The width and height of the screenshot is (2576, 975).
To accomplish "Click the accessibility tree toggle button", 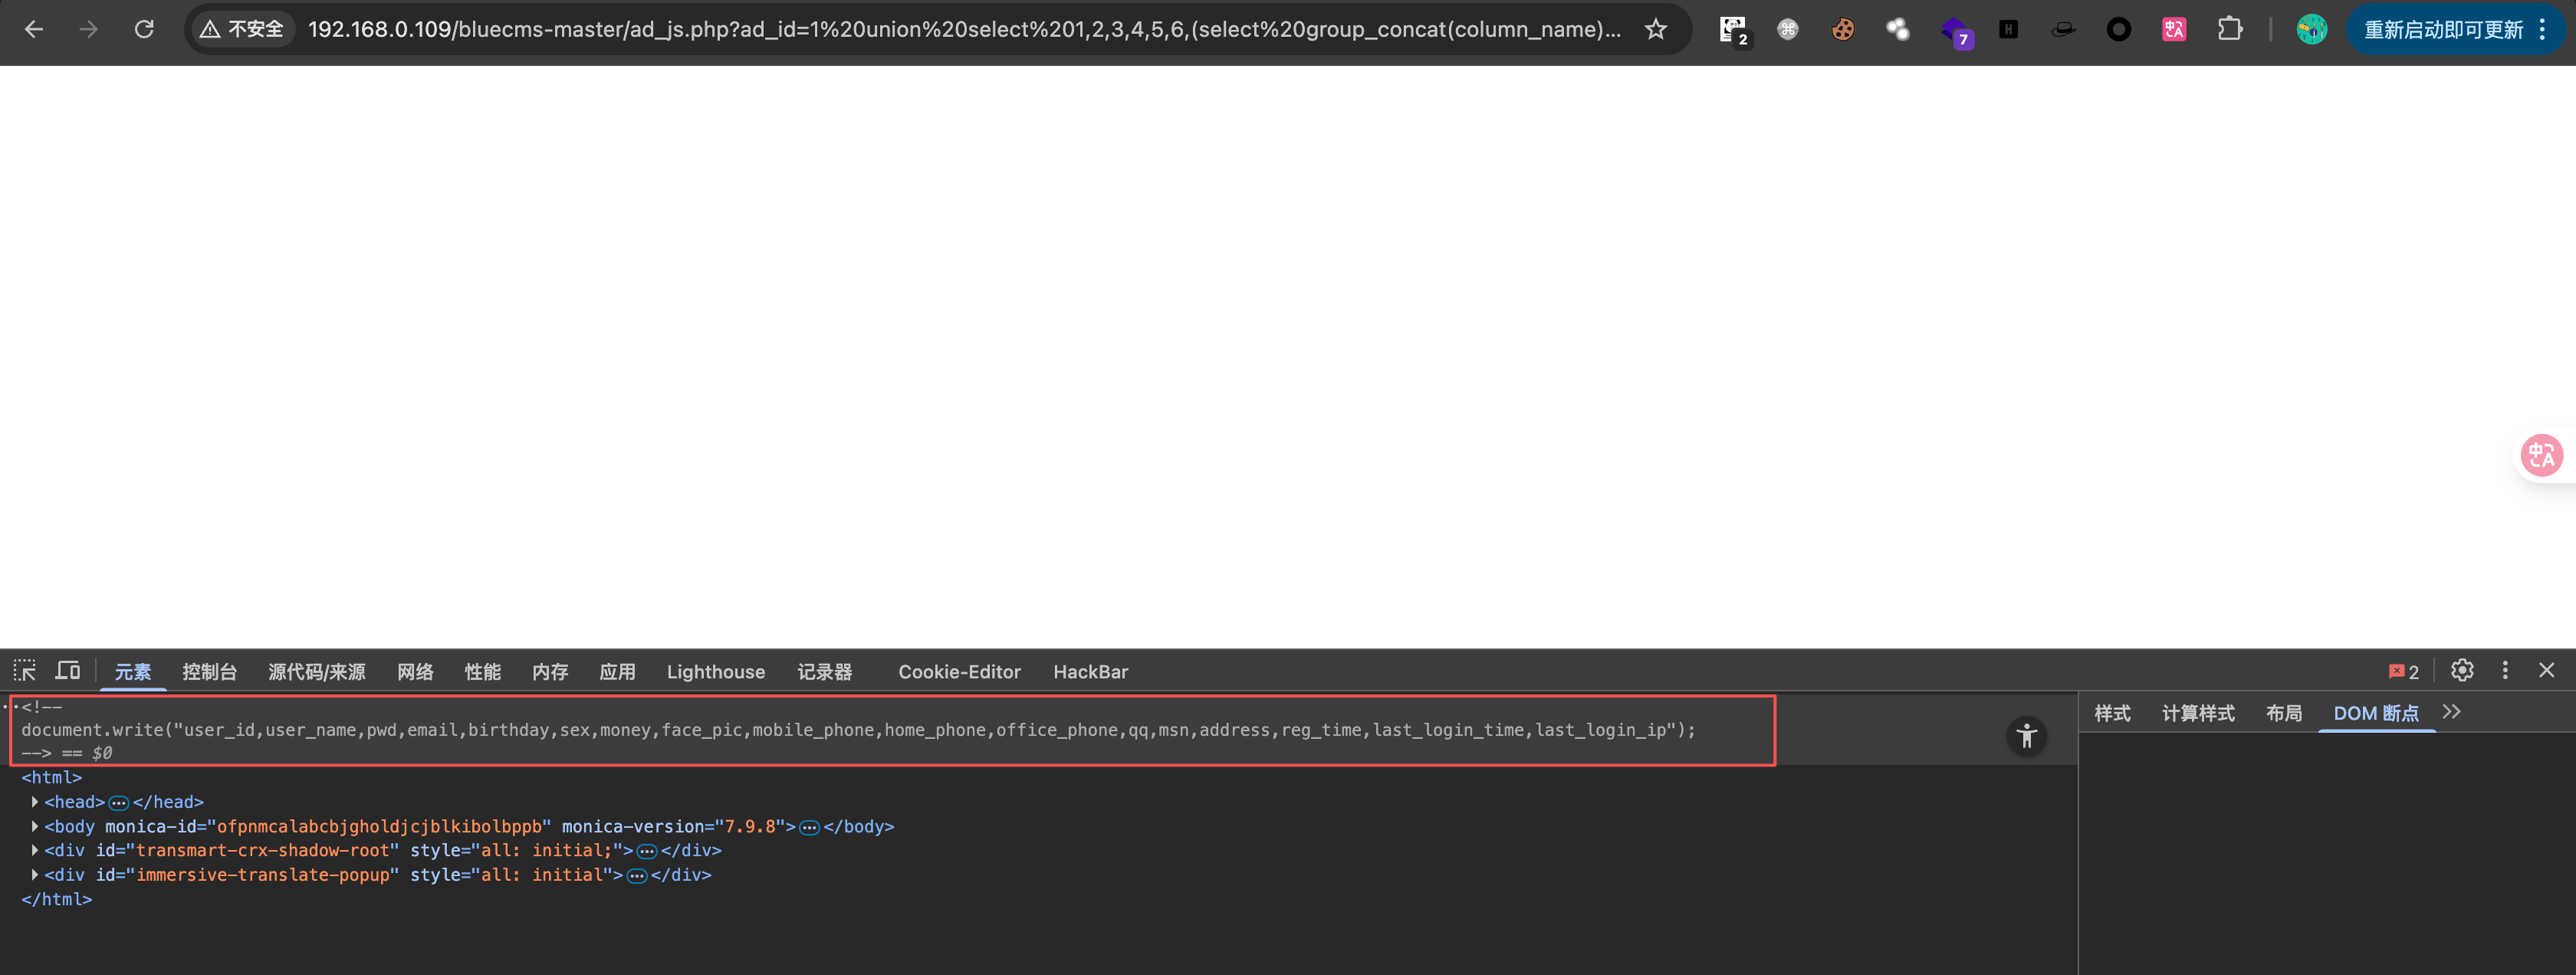I will 2026,737.
